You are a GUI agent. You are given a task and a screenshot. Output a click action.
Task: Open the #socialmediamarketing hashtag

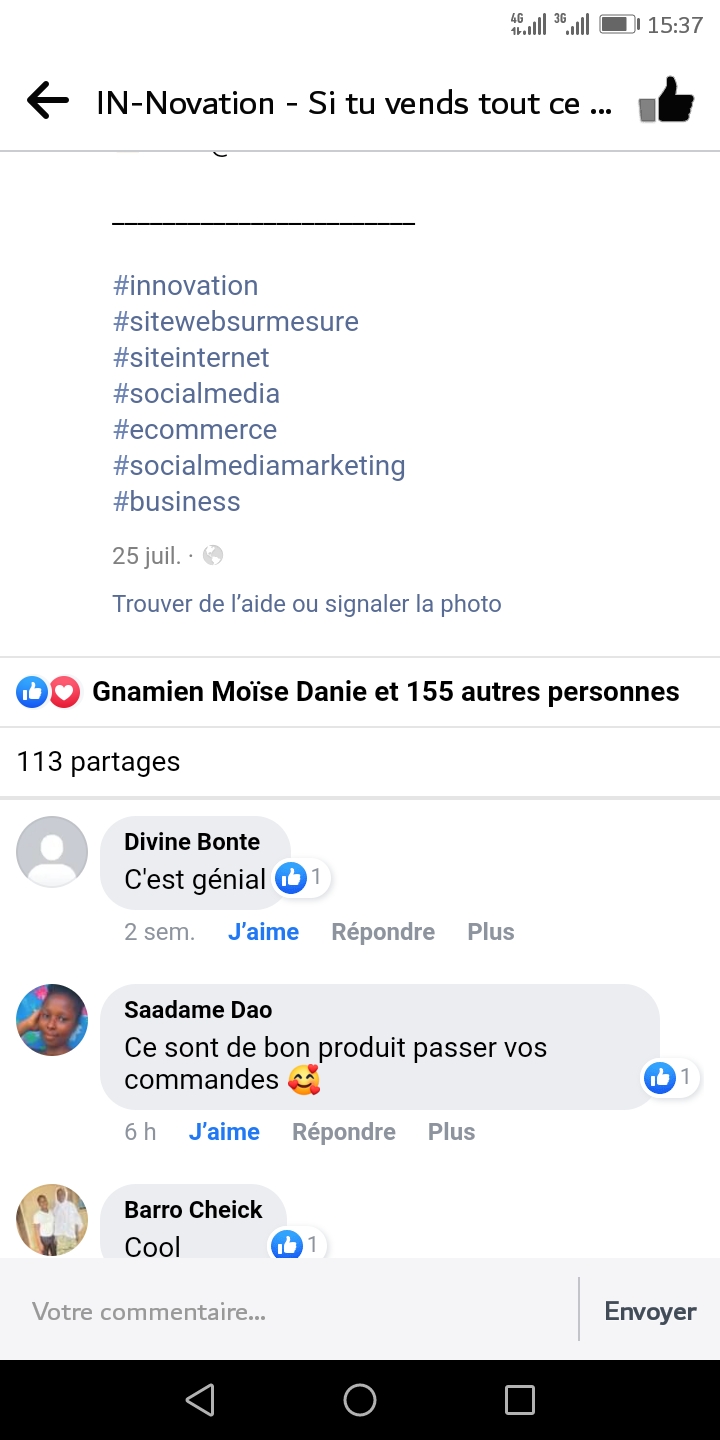[x=259, y=466]
